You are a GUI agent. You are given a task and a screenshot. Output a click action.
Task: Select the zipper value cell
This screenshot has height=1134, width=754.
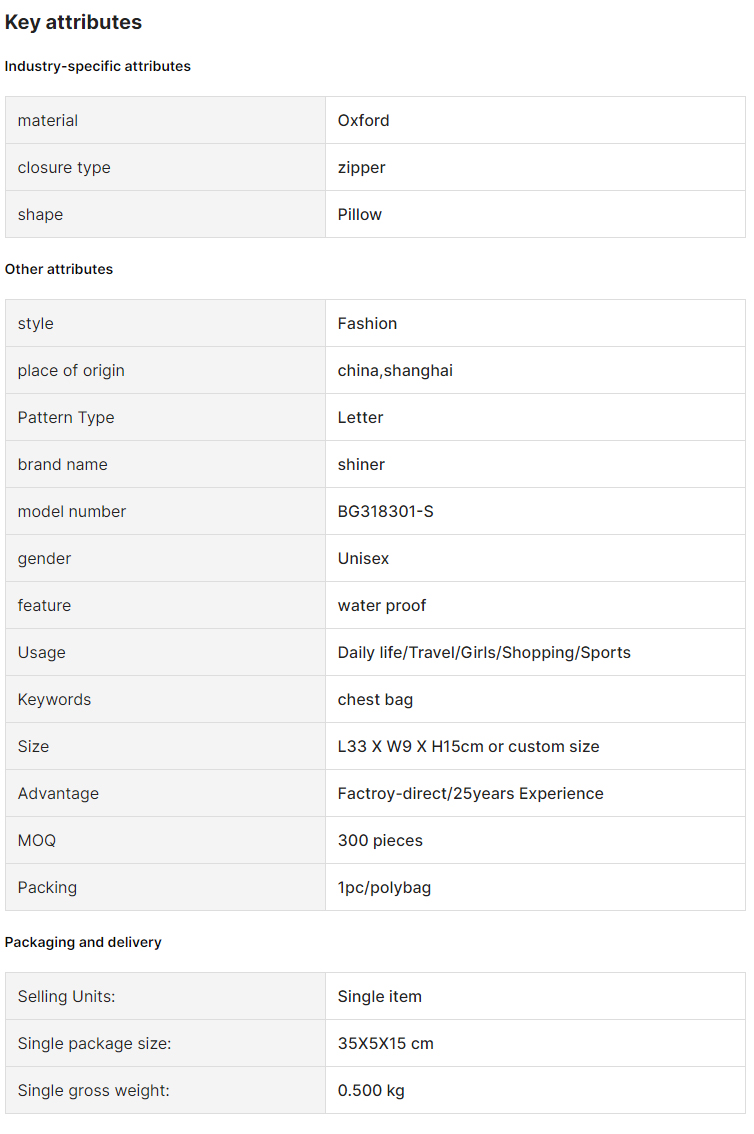pos(535,168)
